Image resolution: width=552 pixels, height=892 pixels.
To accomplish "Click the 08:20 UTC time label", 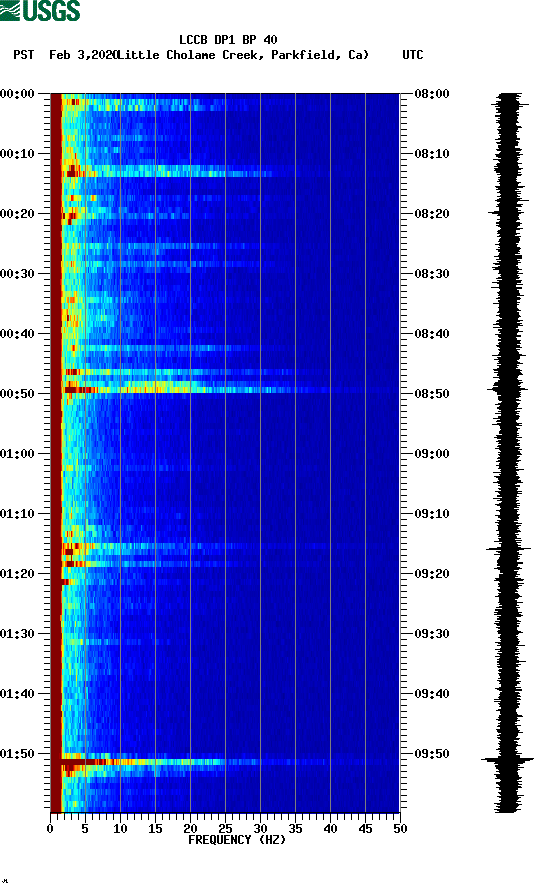I will 432,213.
